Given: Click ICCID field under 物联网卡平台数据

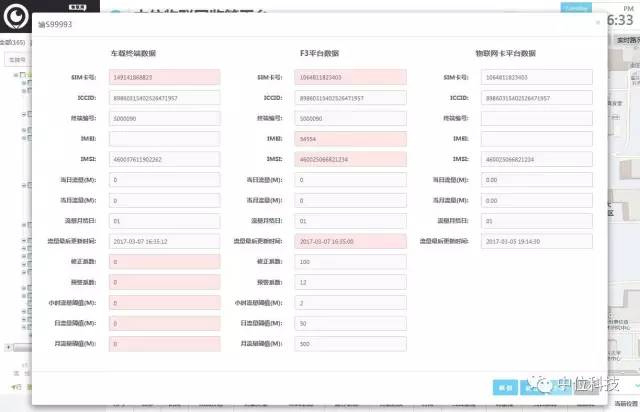Looking at the screenshot, I should coord(537,98).
